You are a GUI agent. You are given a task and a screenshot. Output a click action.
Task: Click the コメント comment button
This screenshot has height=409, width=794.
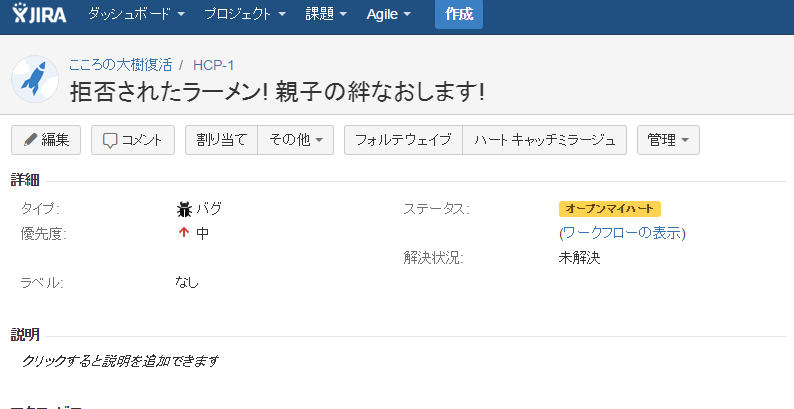(x=133, y=140)
